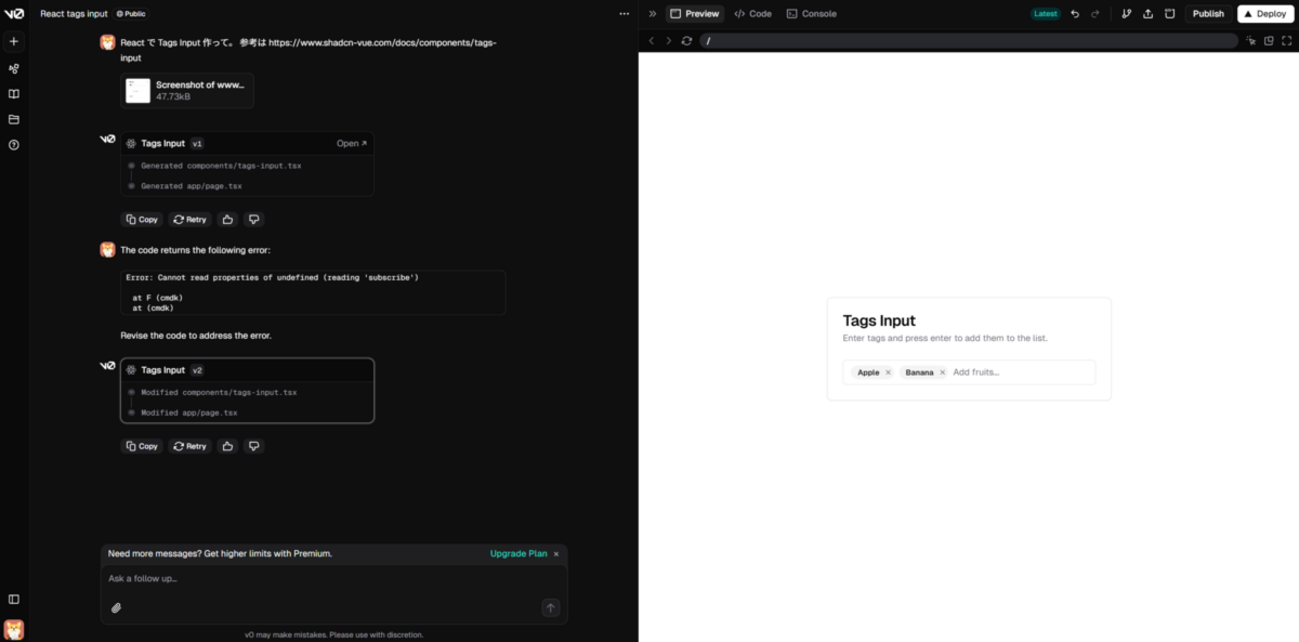Image resolution: width=1299 pixels, height=642 pixels.
Task: Activate the element selector cursor icon
Action: [x=1251, y=41]
